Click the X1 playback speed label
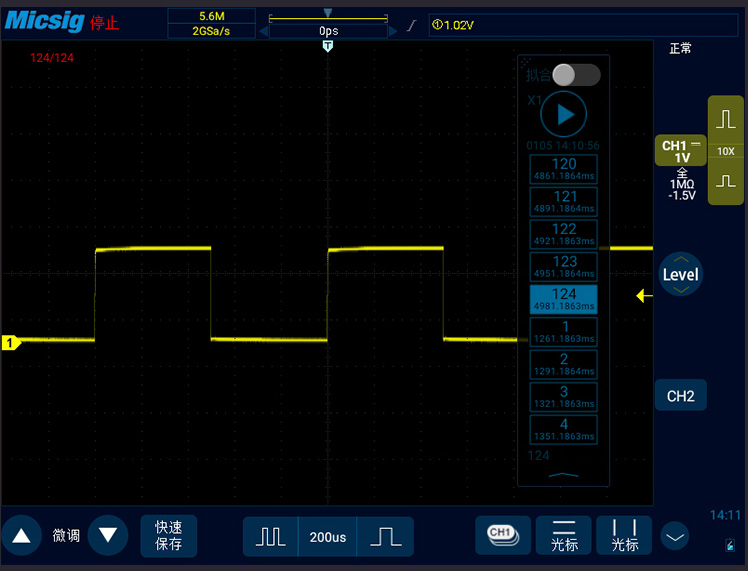The image size is (748, 571). [x=534, y=101]
